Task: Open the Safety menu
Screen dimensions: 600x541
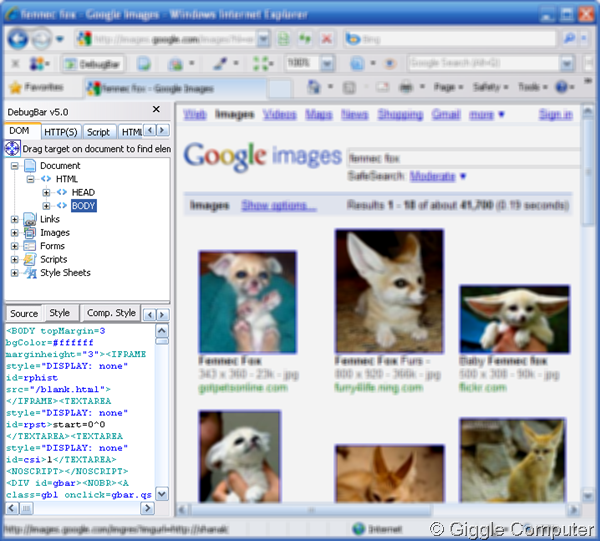Action: click(490, 87)
